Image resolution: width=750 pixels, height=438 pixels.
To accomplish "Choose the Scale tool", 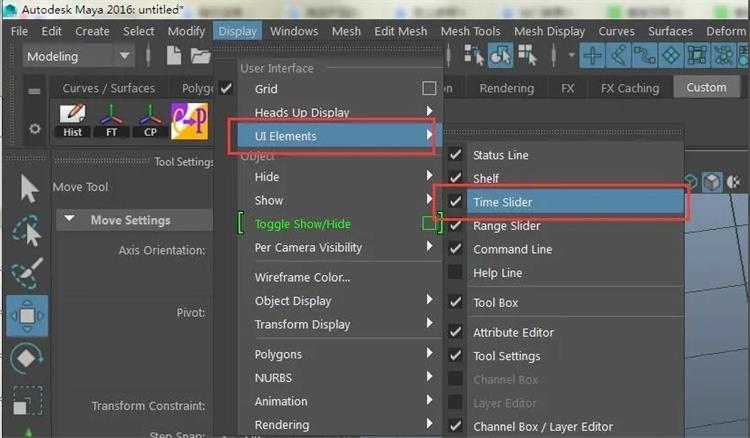I will [x=27, y=400].
